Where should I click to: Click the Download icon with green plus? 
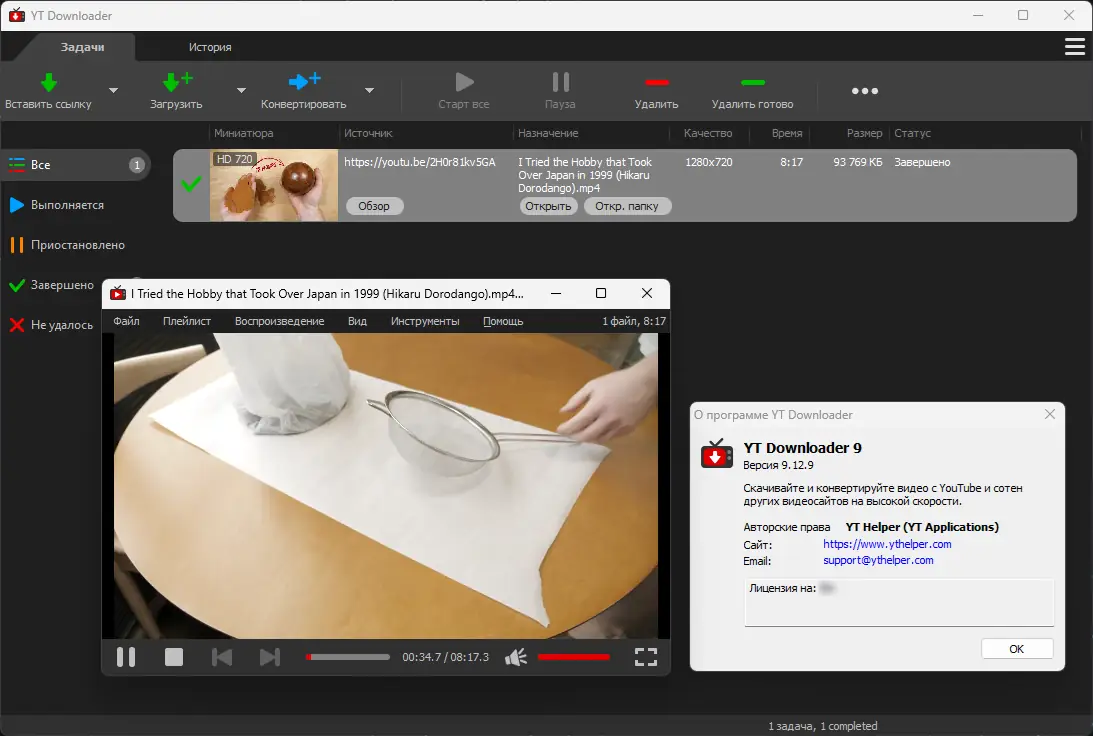coord(176,82)
